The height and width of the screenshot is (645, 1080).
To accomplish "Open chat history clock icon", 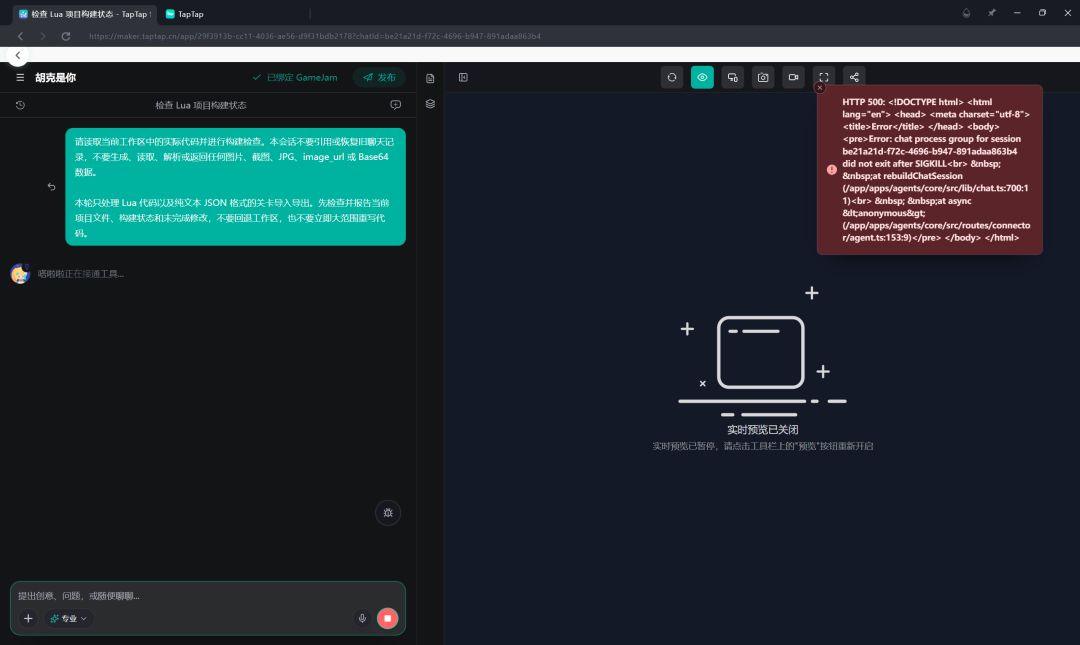I will point(20,105).
